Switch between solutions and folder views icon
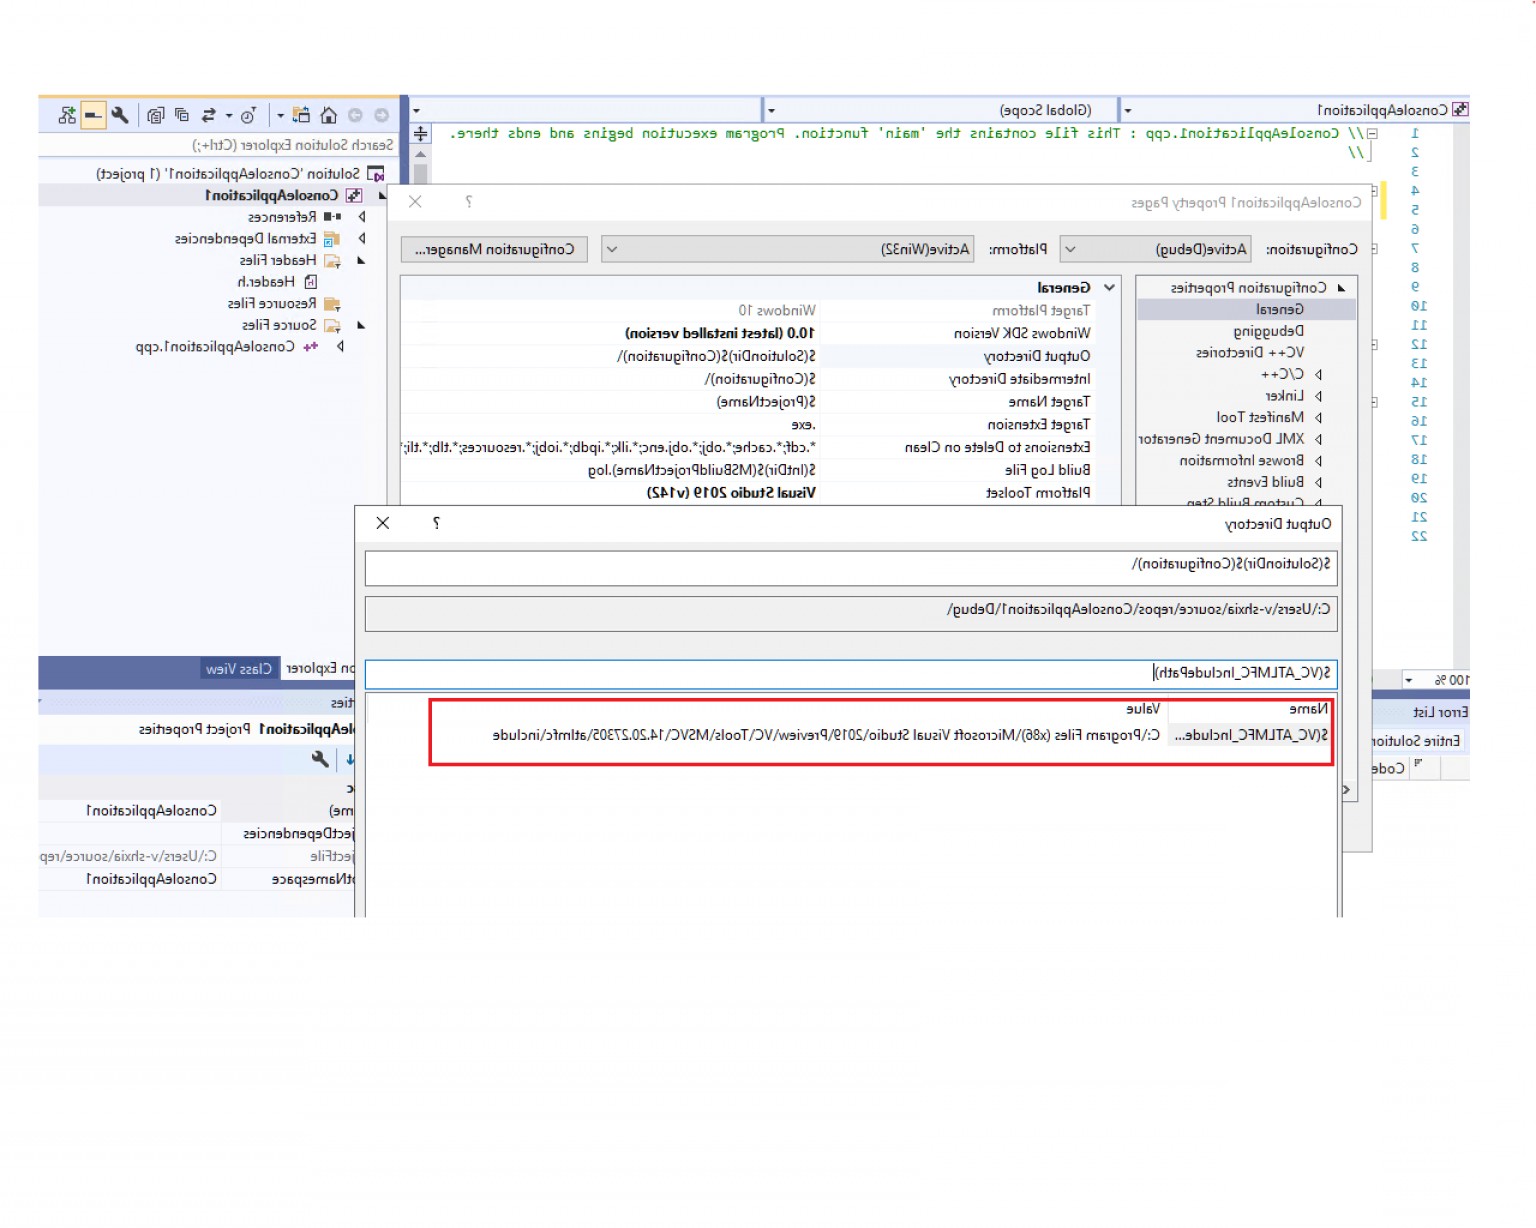Viewport: 1536px width, 1228px height. tap(301, 115)
